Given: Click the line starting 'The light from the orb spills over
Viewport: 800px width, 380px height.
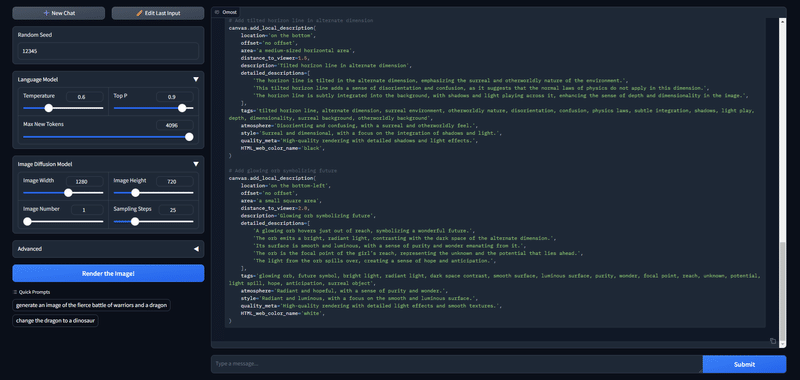Looking at the screenshot, I should 374,261.
